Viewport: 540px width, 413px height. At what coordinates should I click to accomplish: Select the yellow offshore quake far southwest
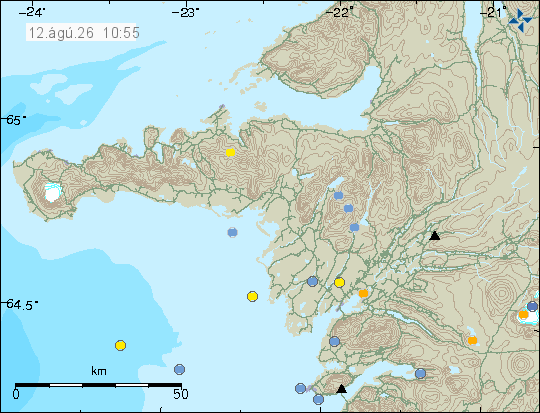pos(121,345)
